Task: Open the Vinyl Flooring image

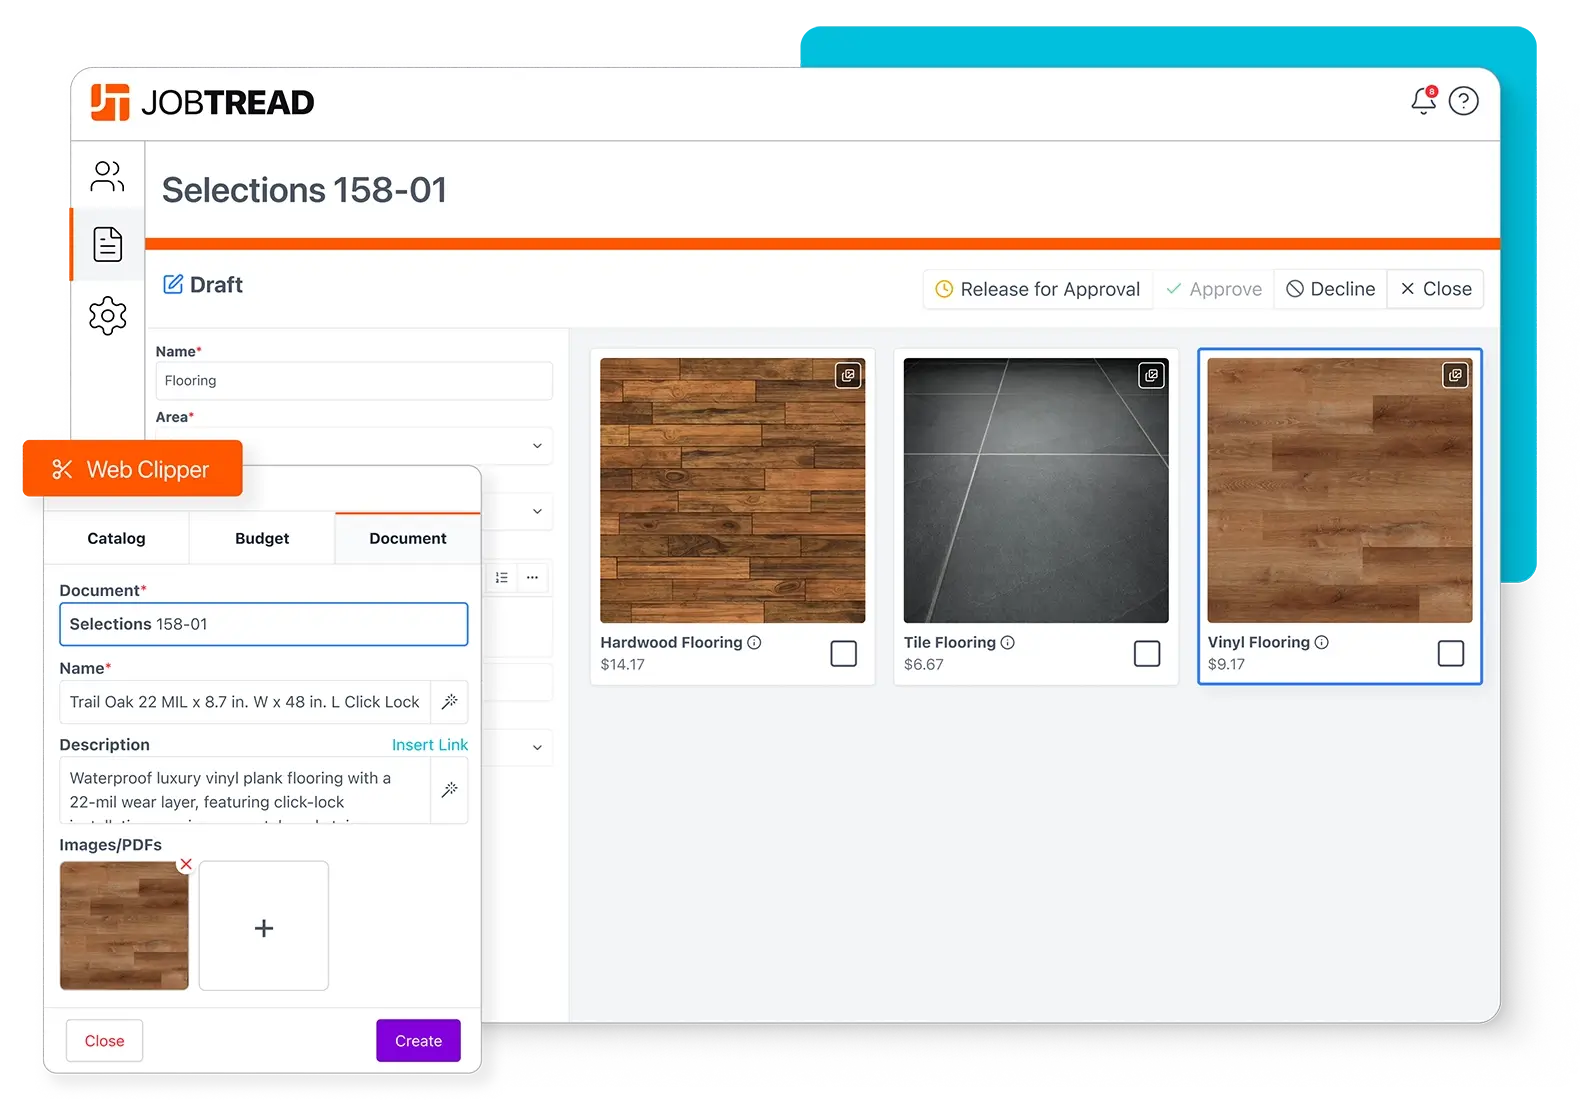Action: pos(1340,490)
